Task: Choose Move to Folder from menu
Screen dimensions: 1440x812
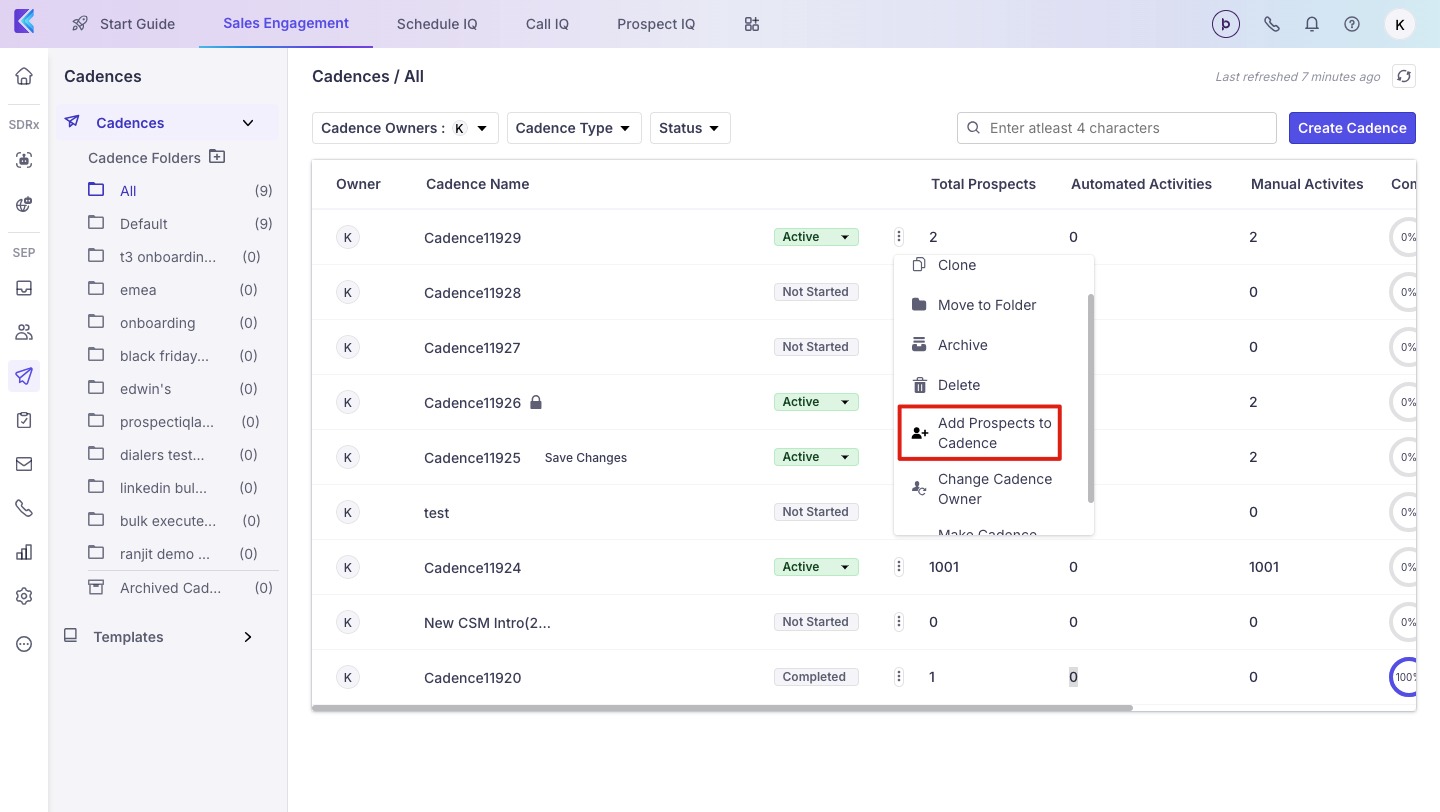Action: coord(986,305)
